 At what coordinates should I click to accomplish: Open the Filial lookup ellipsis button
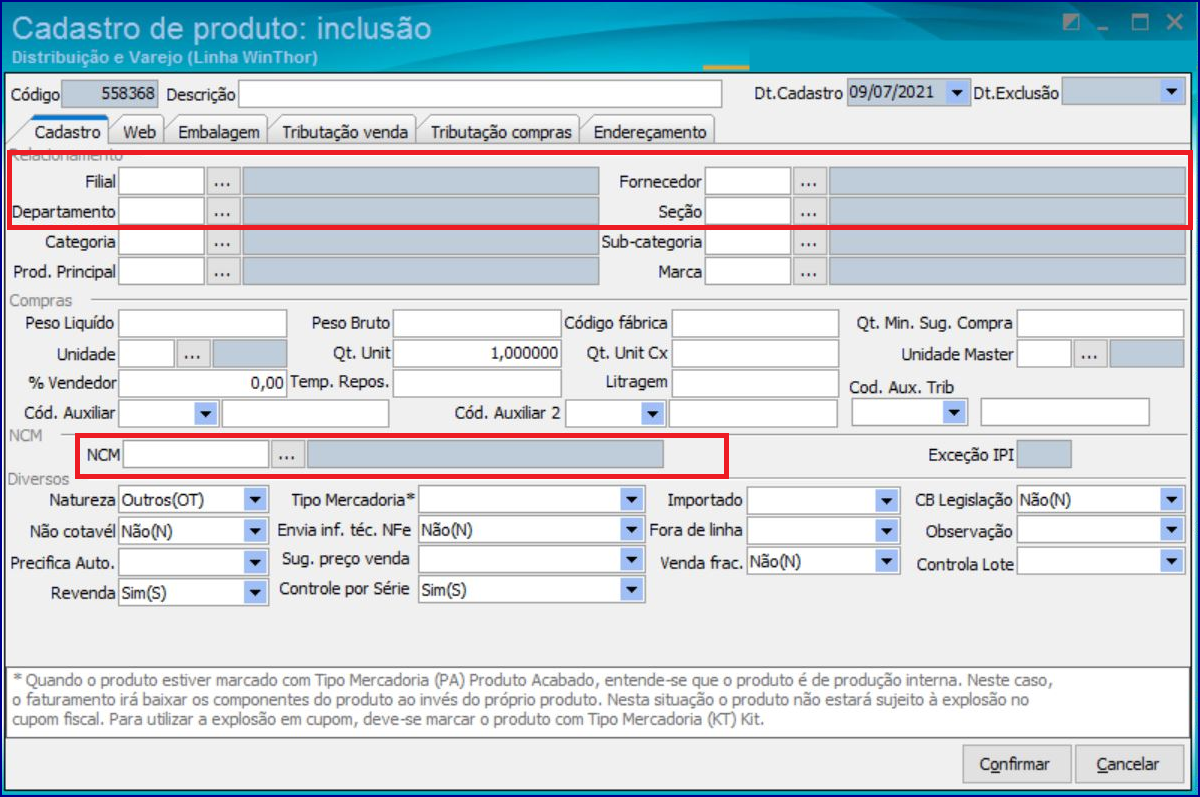click(222, 182)
